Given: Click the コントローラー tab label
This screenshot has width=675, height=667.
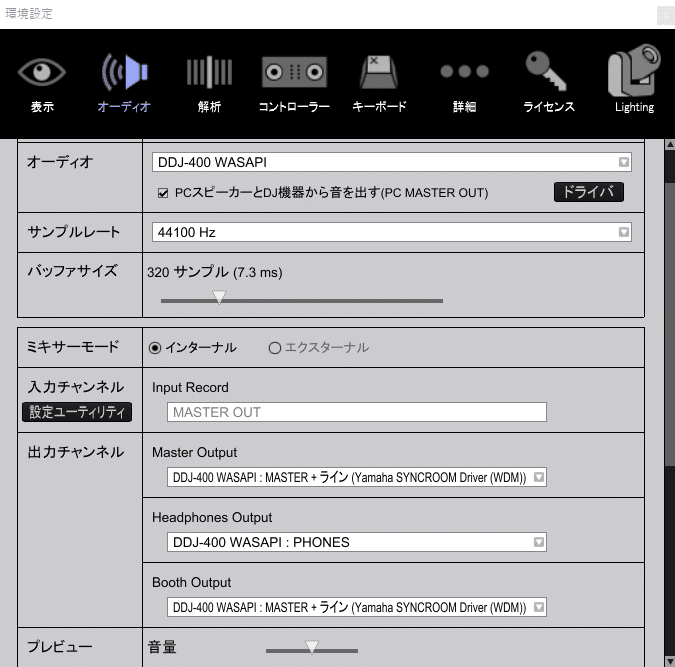Looking at the screenshot, I should (294, 107).
